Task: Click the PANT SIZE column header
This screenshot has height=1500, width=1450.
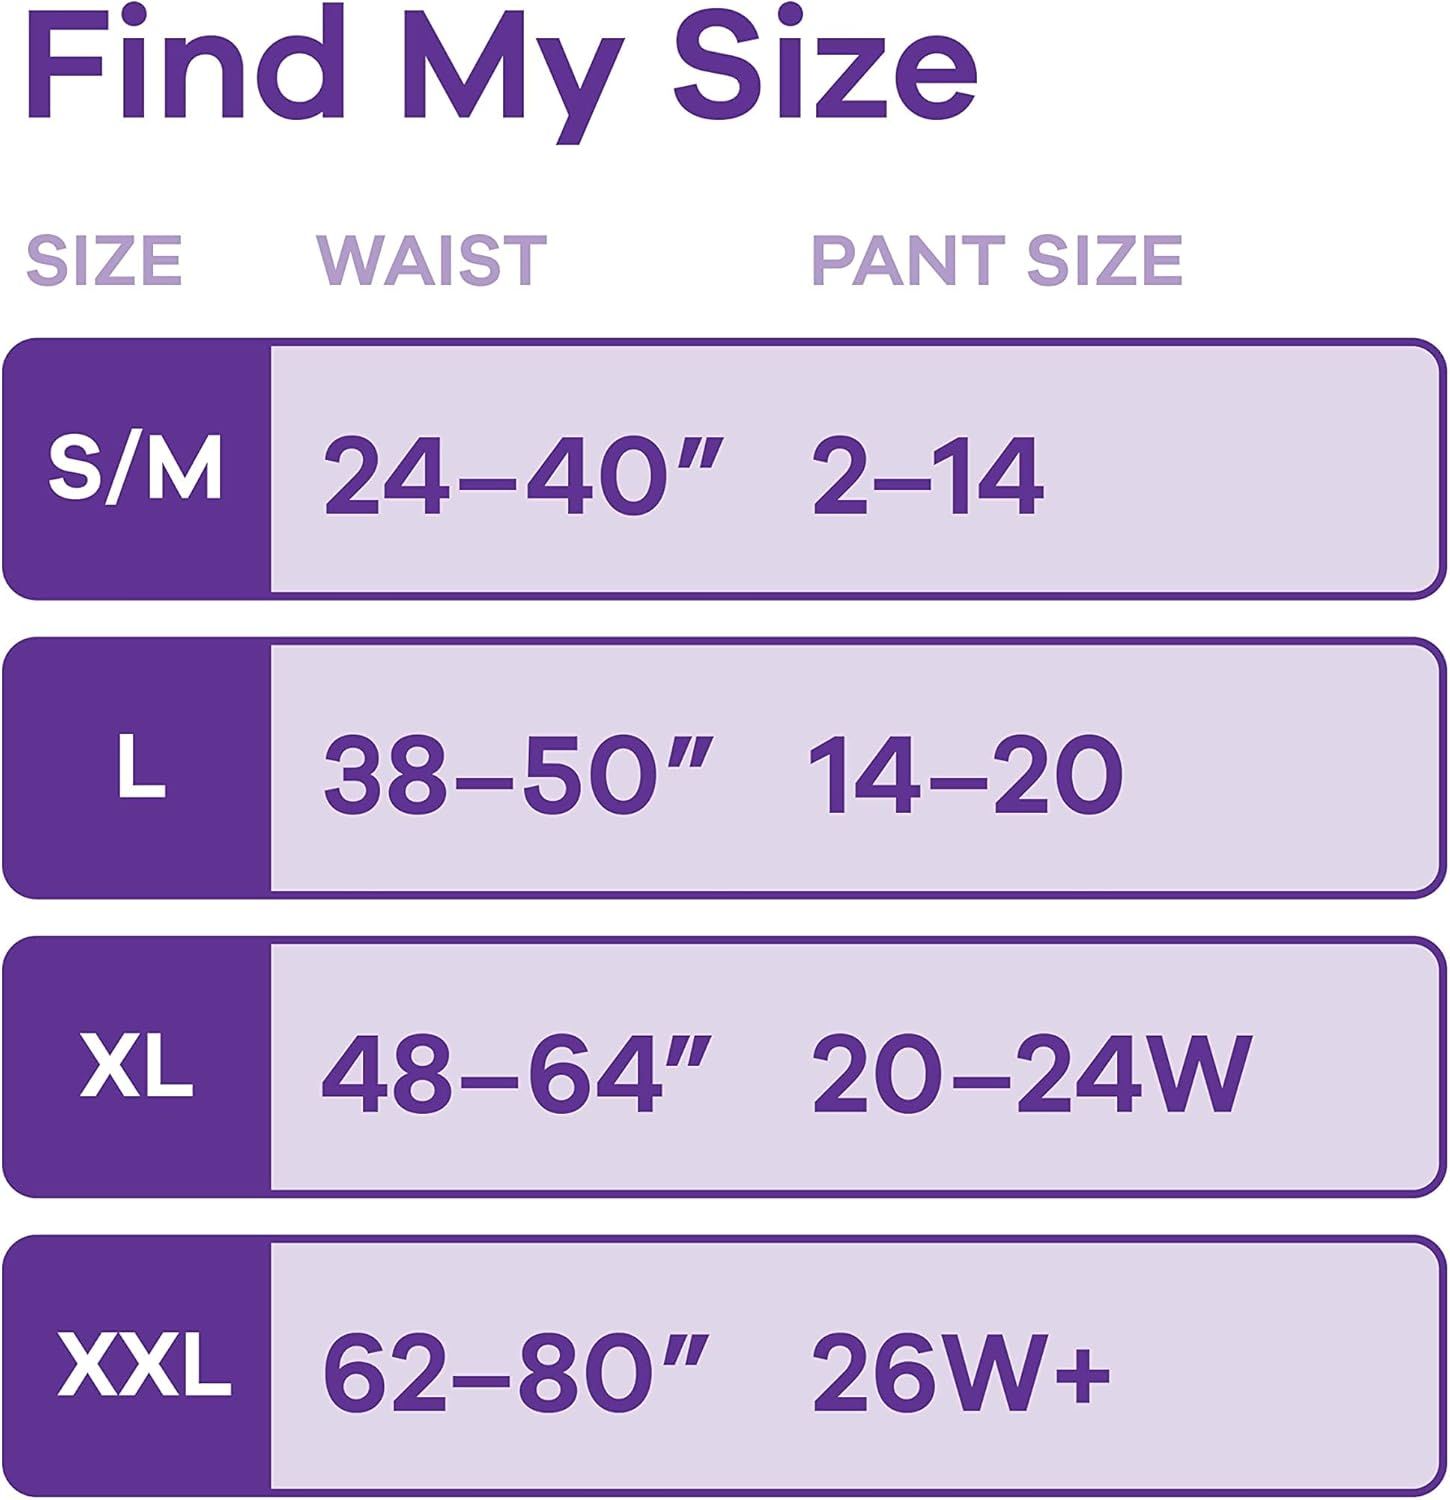Action: point(996,260)
